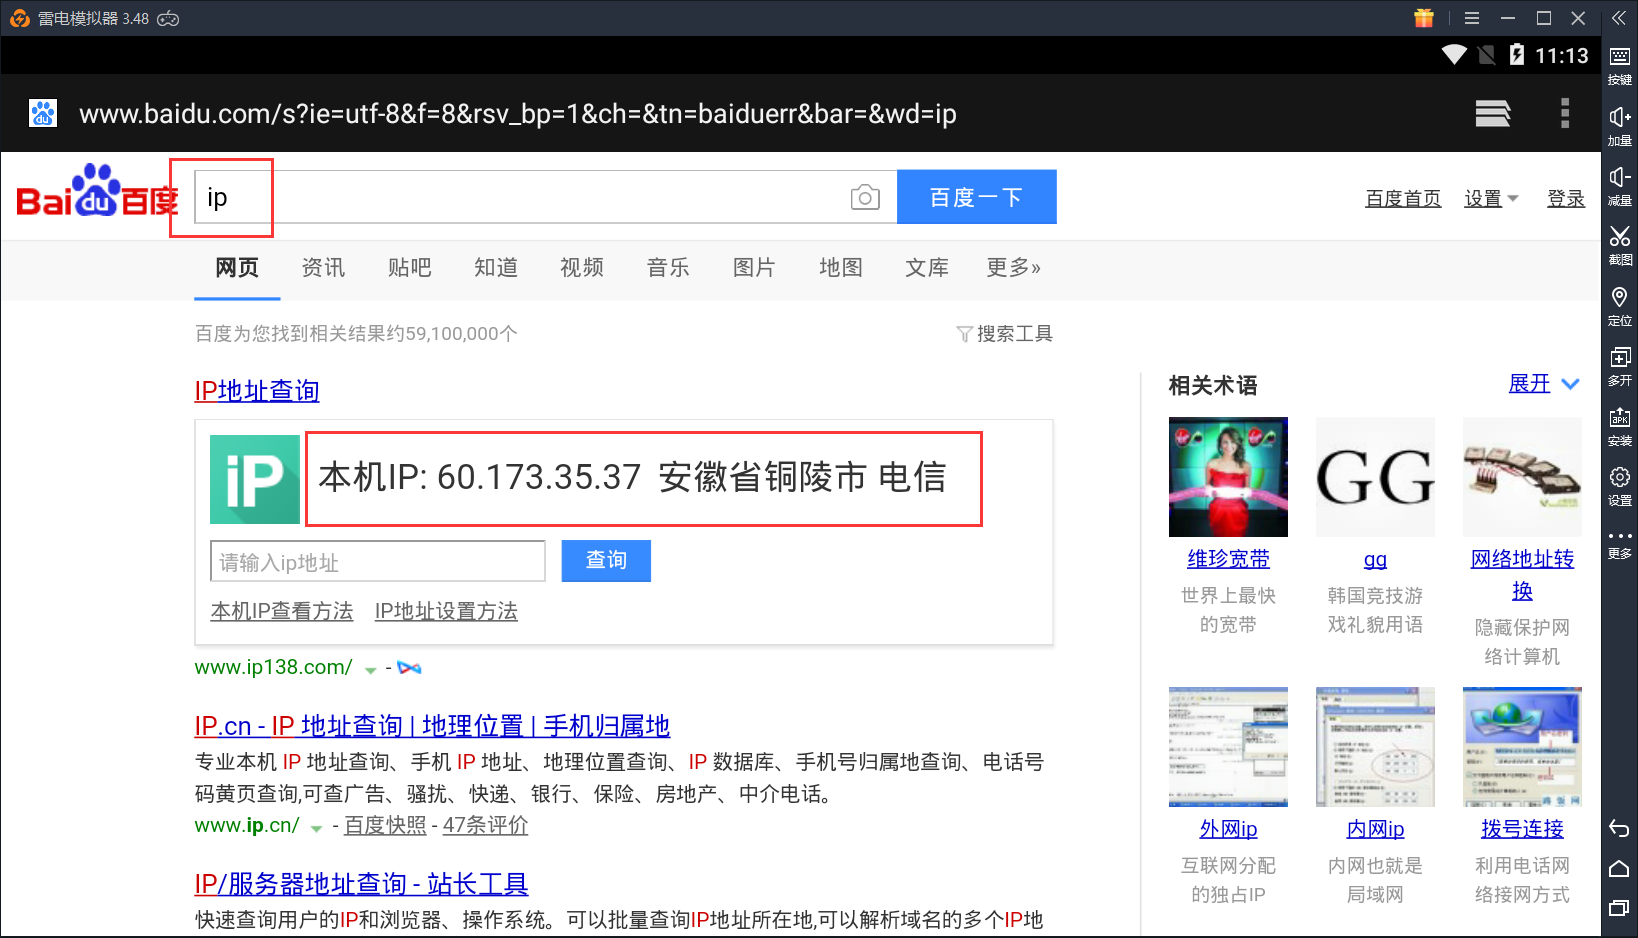Show 更多 options in emulator sidebar
Screen dimensions: 1638x938
[1620, 543]
